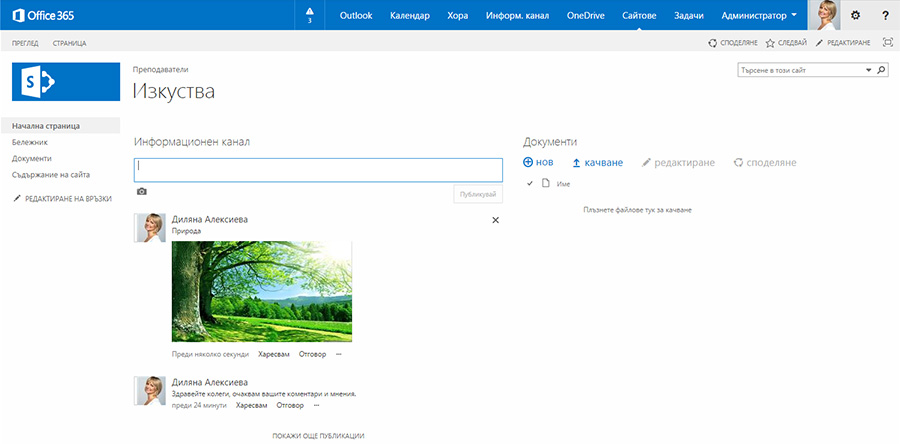Click the Документи web part title
The image size is (900, 444).
click(x=550, y=142)
